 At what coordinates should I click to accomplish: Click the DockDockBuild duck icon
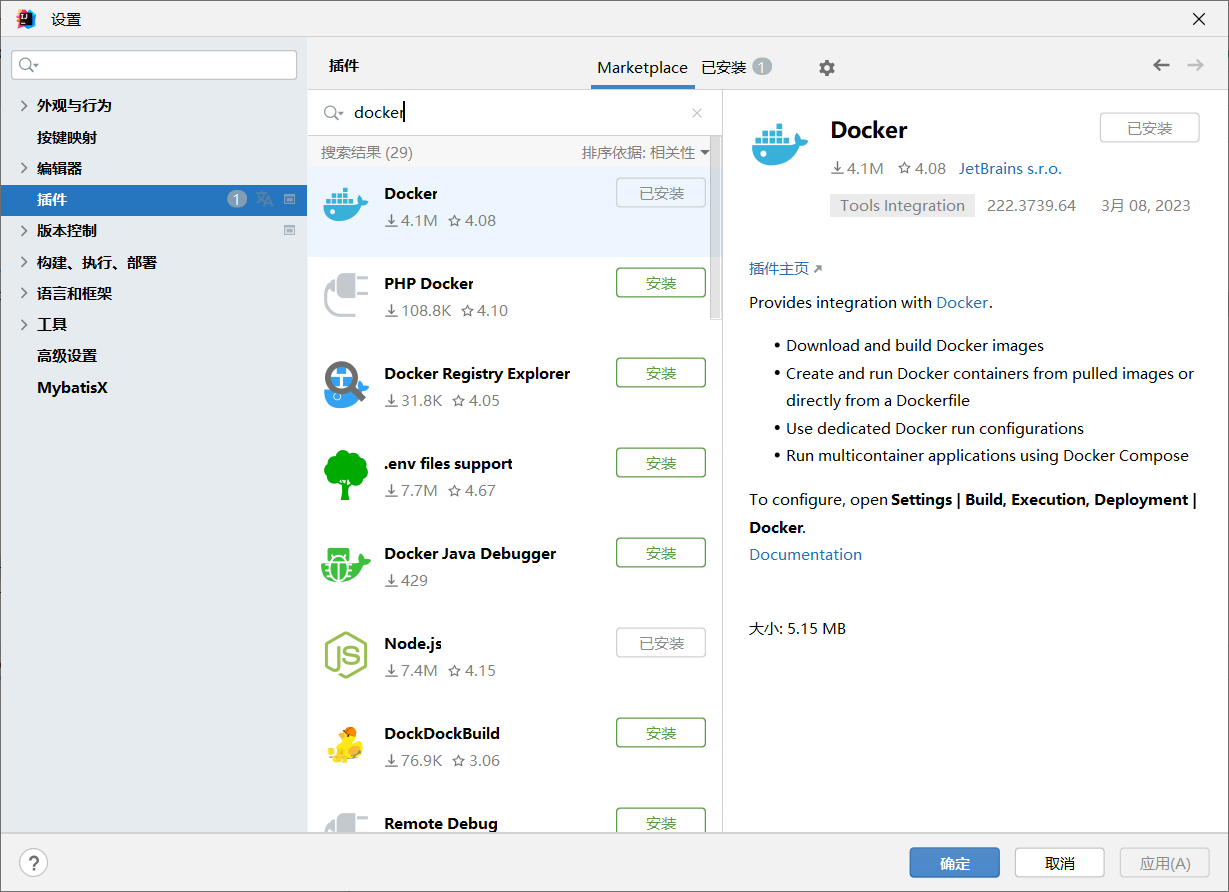pos(345,745)
